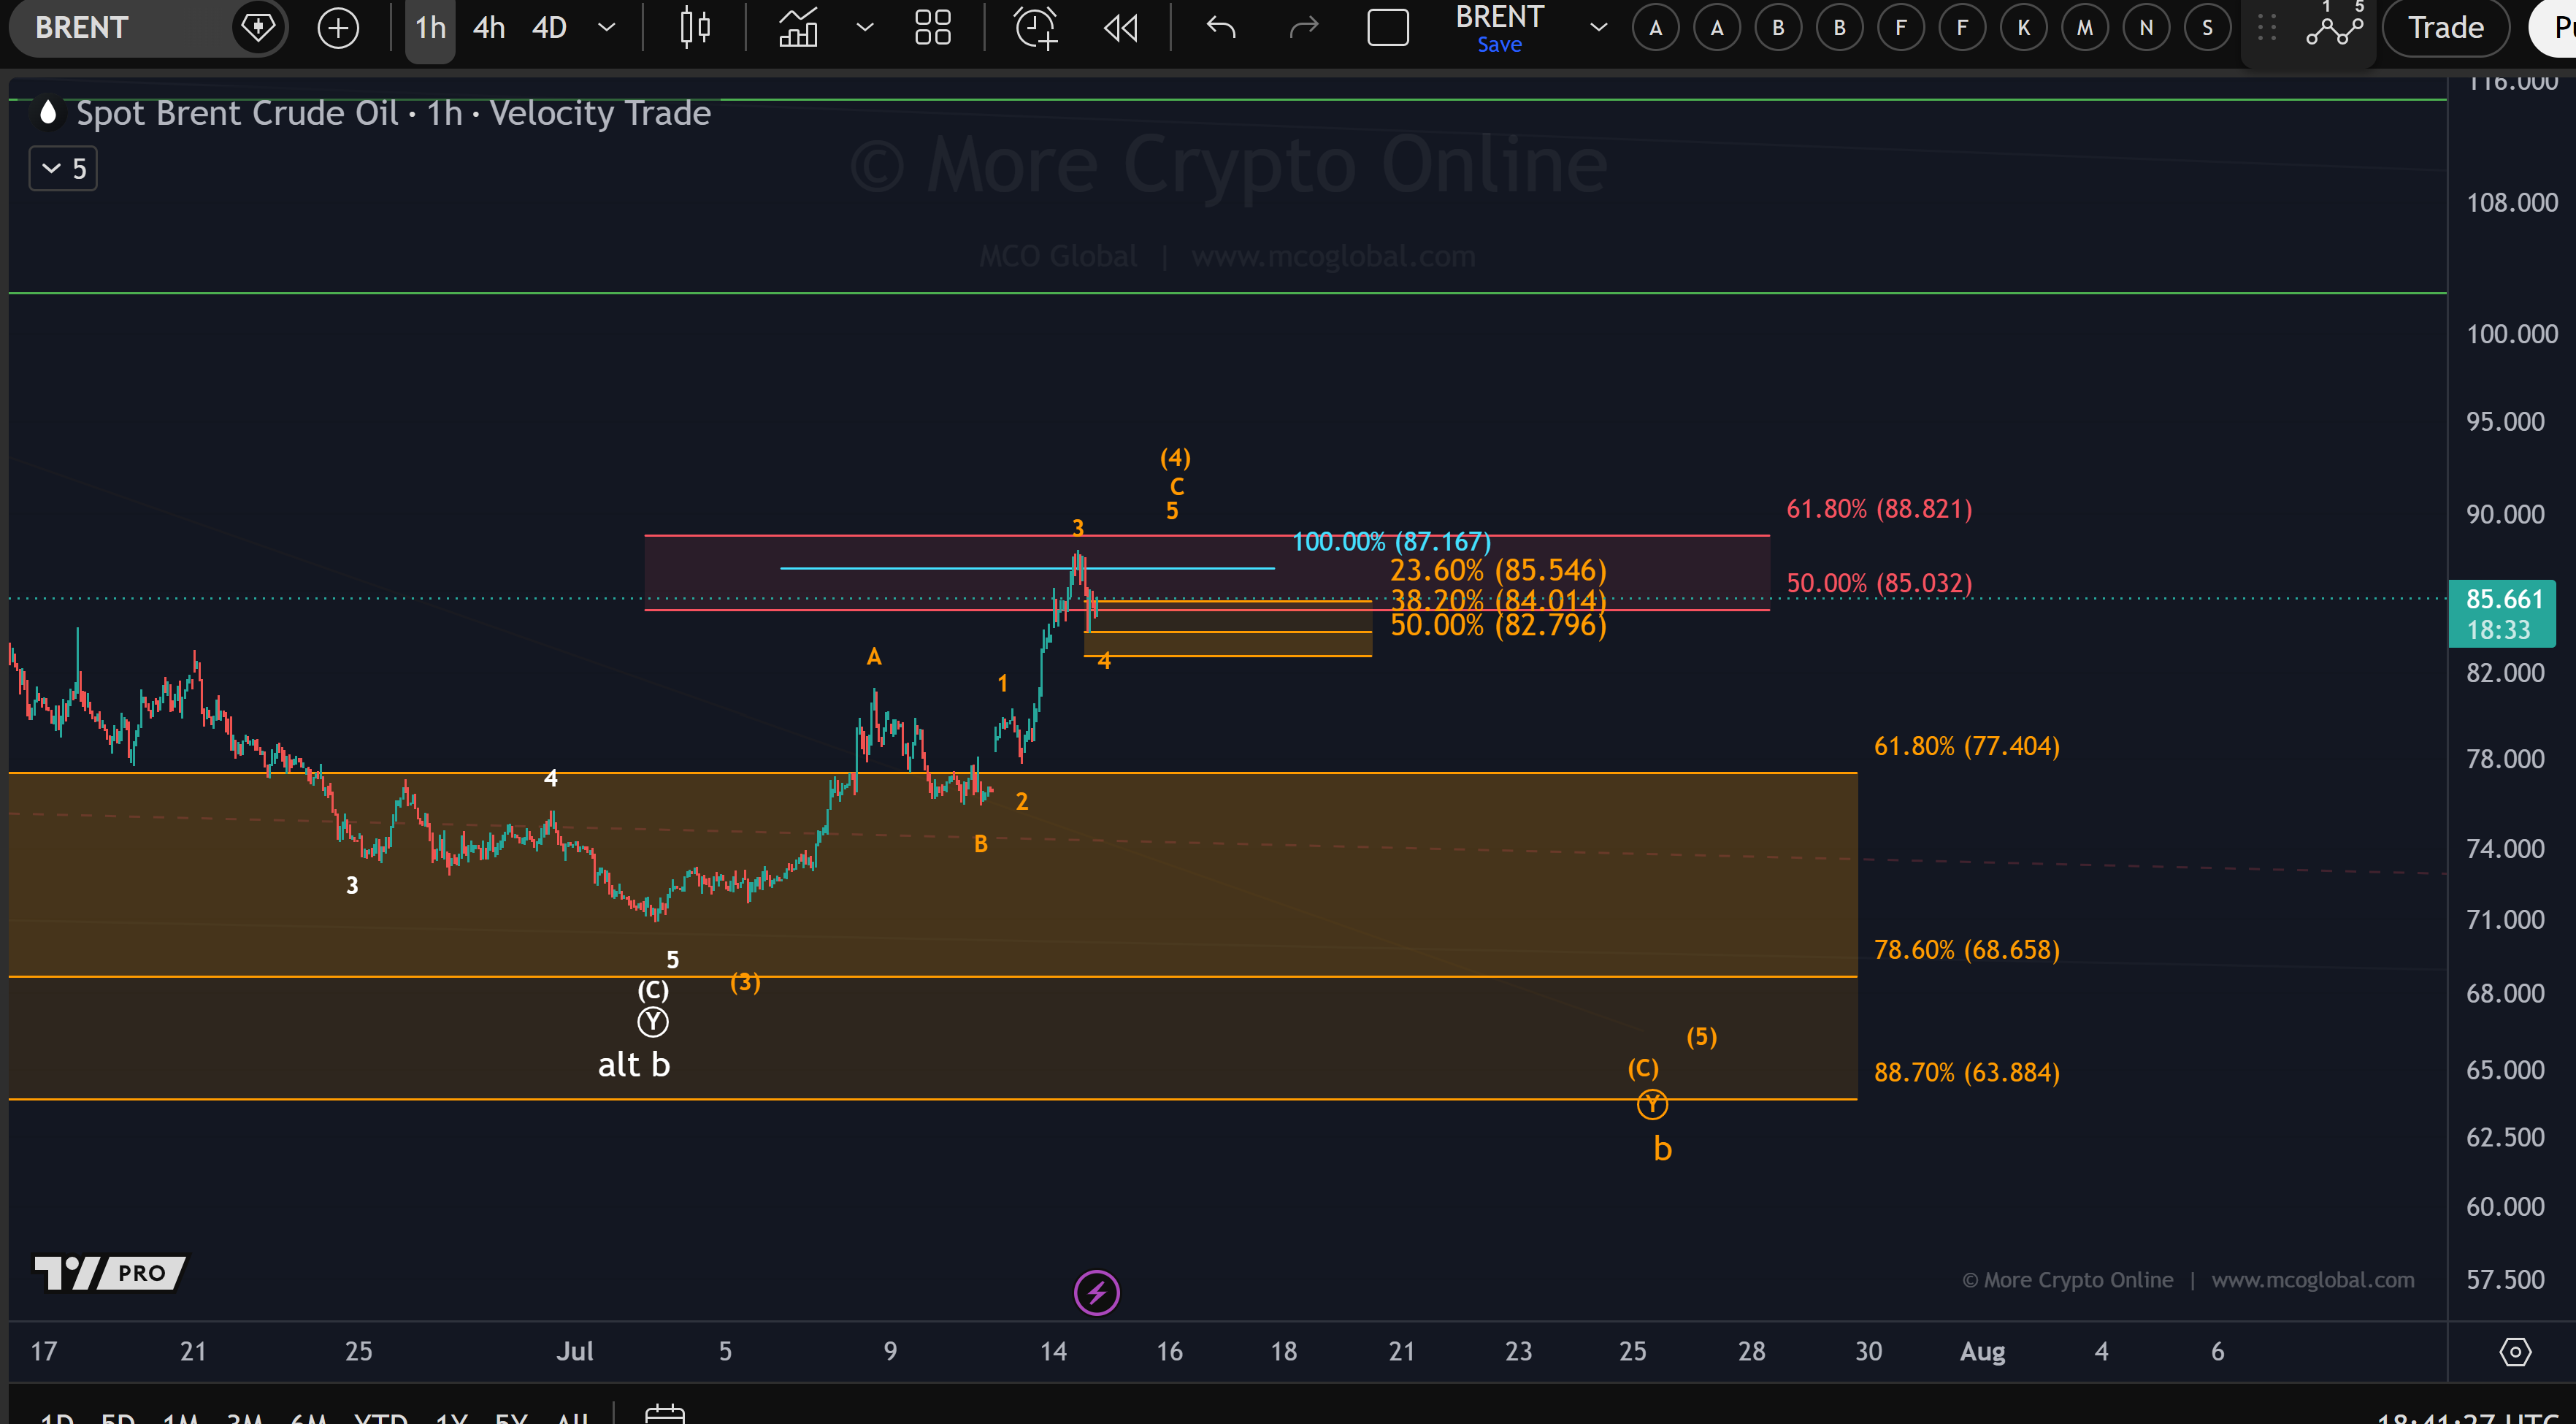
Task: Open chart settings hexagon gear icon
Action: (x=2514, y=1352)
